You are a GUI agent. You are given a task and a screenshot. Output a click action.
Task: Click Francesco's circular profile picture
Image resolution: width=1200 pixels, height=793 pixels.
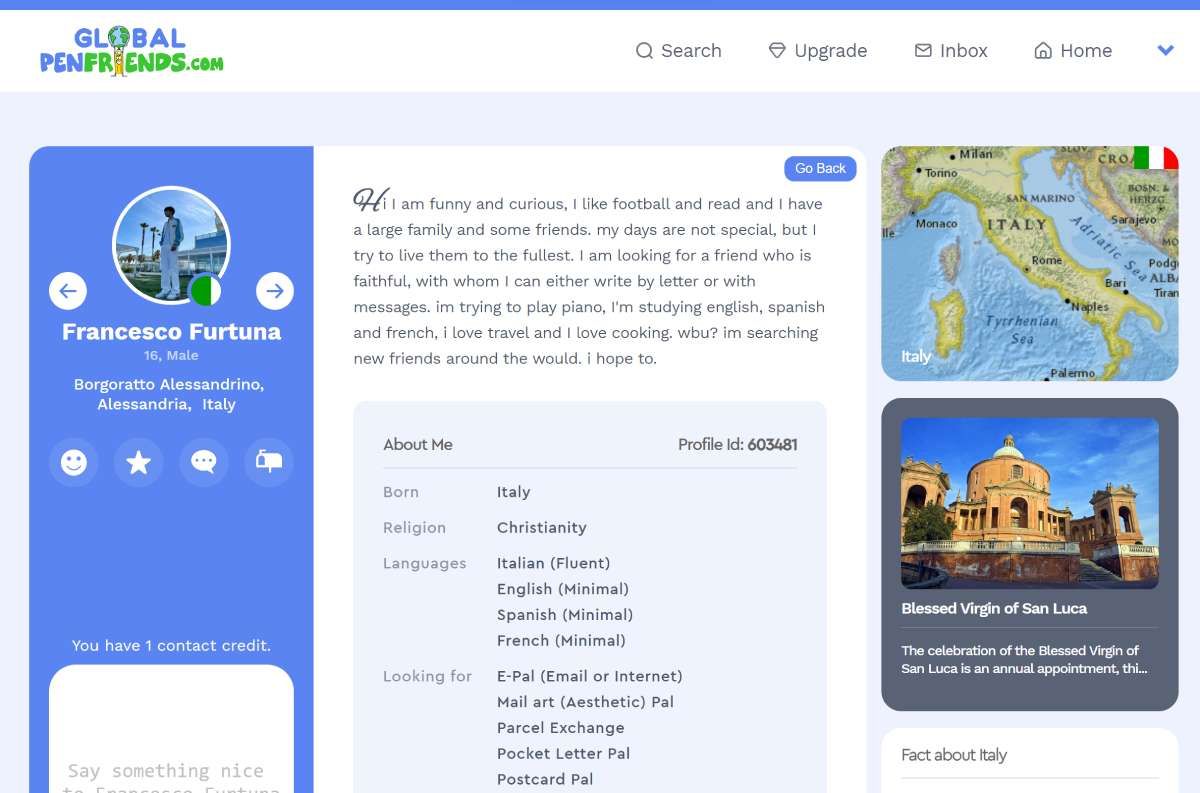click(x=171, y=245)
